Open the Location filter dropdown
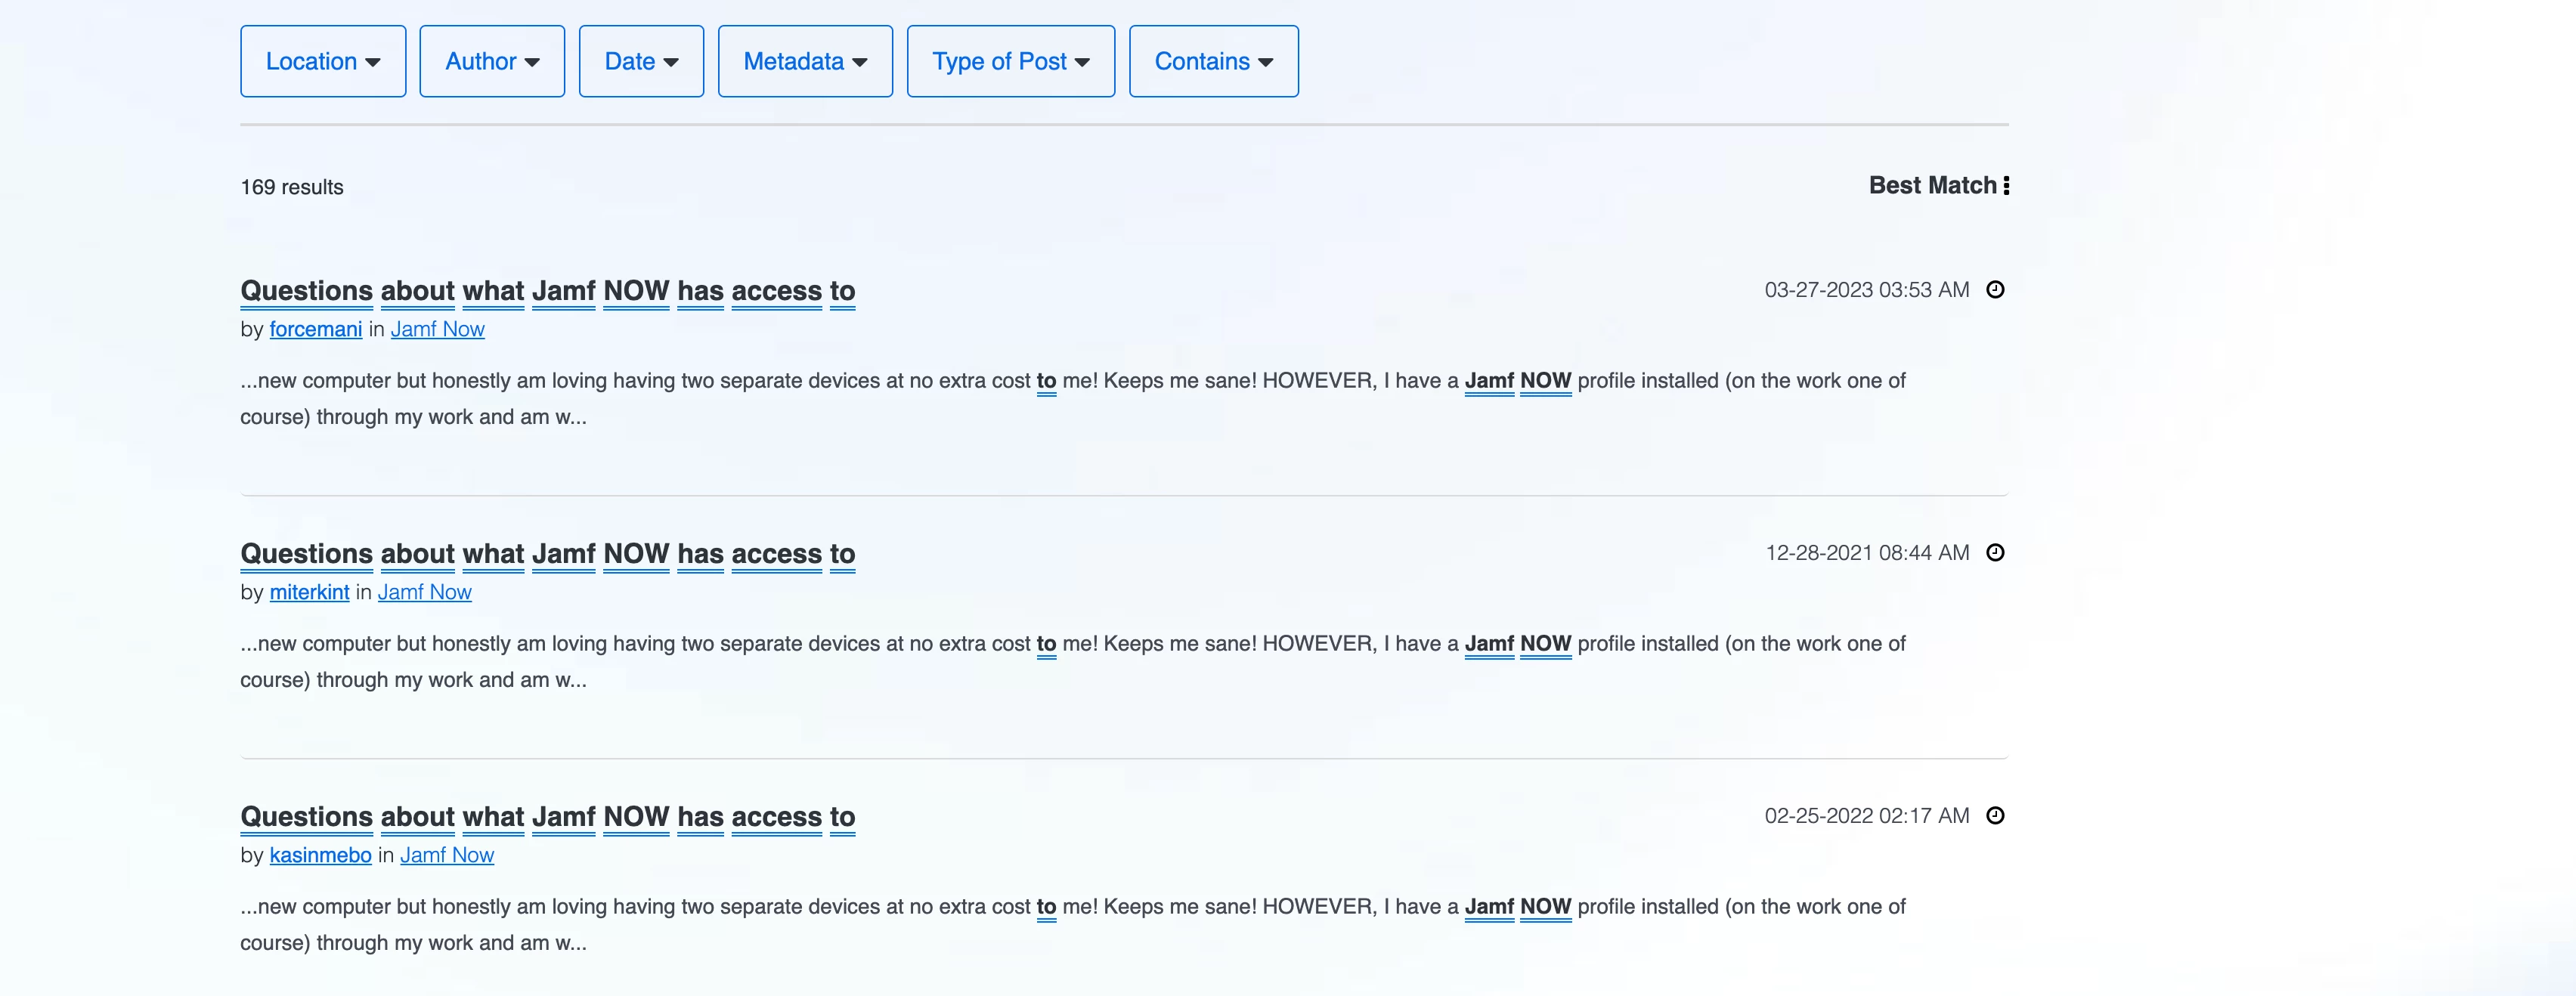This screenshot has width=2576, height=996. tap(323, 61)
